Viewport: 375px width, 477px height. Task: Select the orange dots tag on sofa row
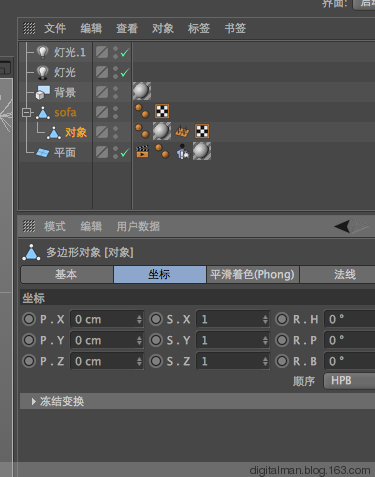[x=142, y=111]
